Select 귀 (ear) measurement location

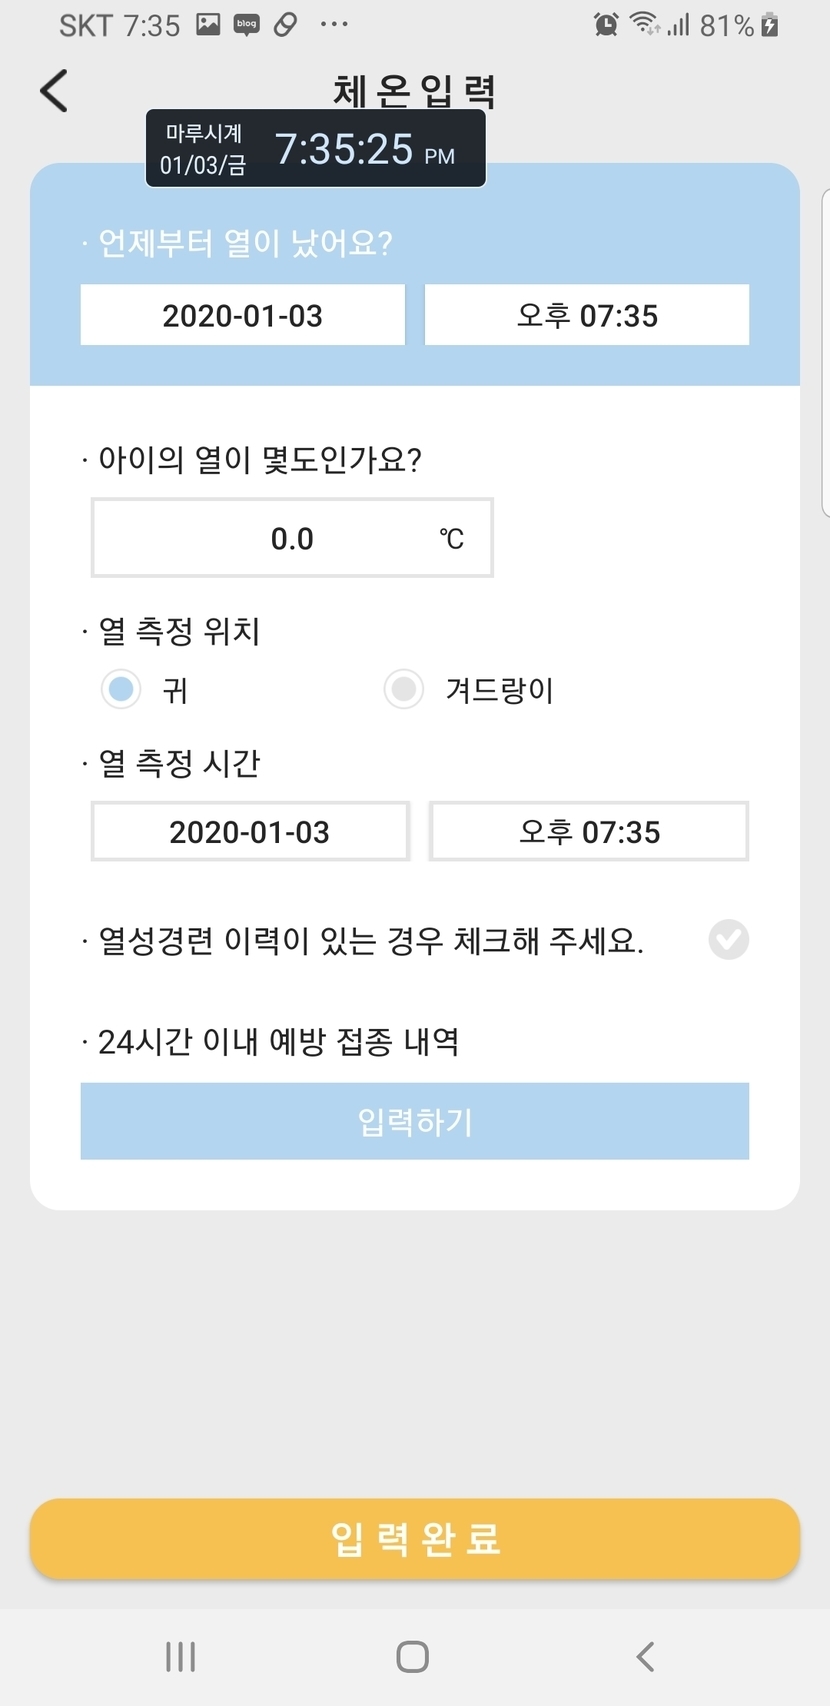(x=121, y=689)
